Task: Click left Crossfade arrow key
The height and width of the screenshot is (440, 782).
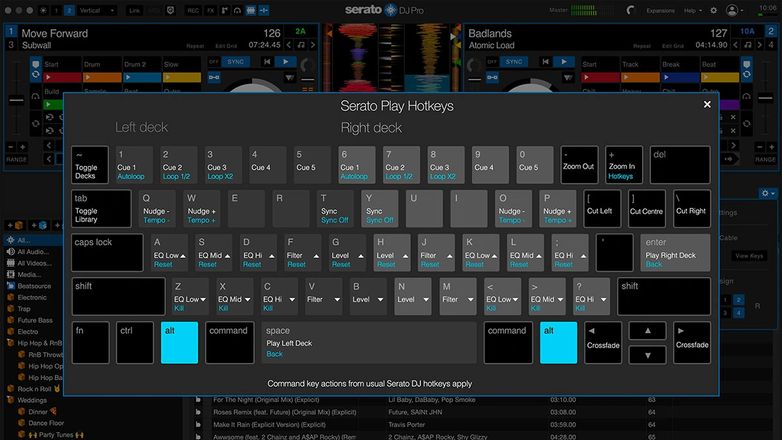Action: click(x=603, y=343)
